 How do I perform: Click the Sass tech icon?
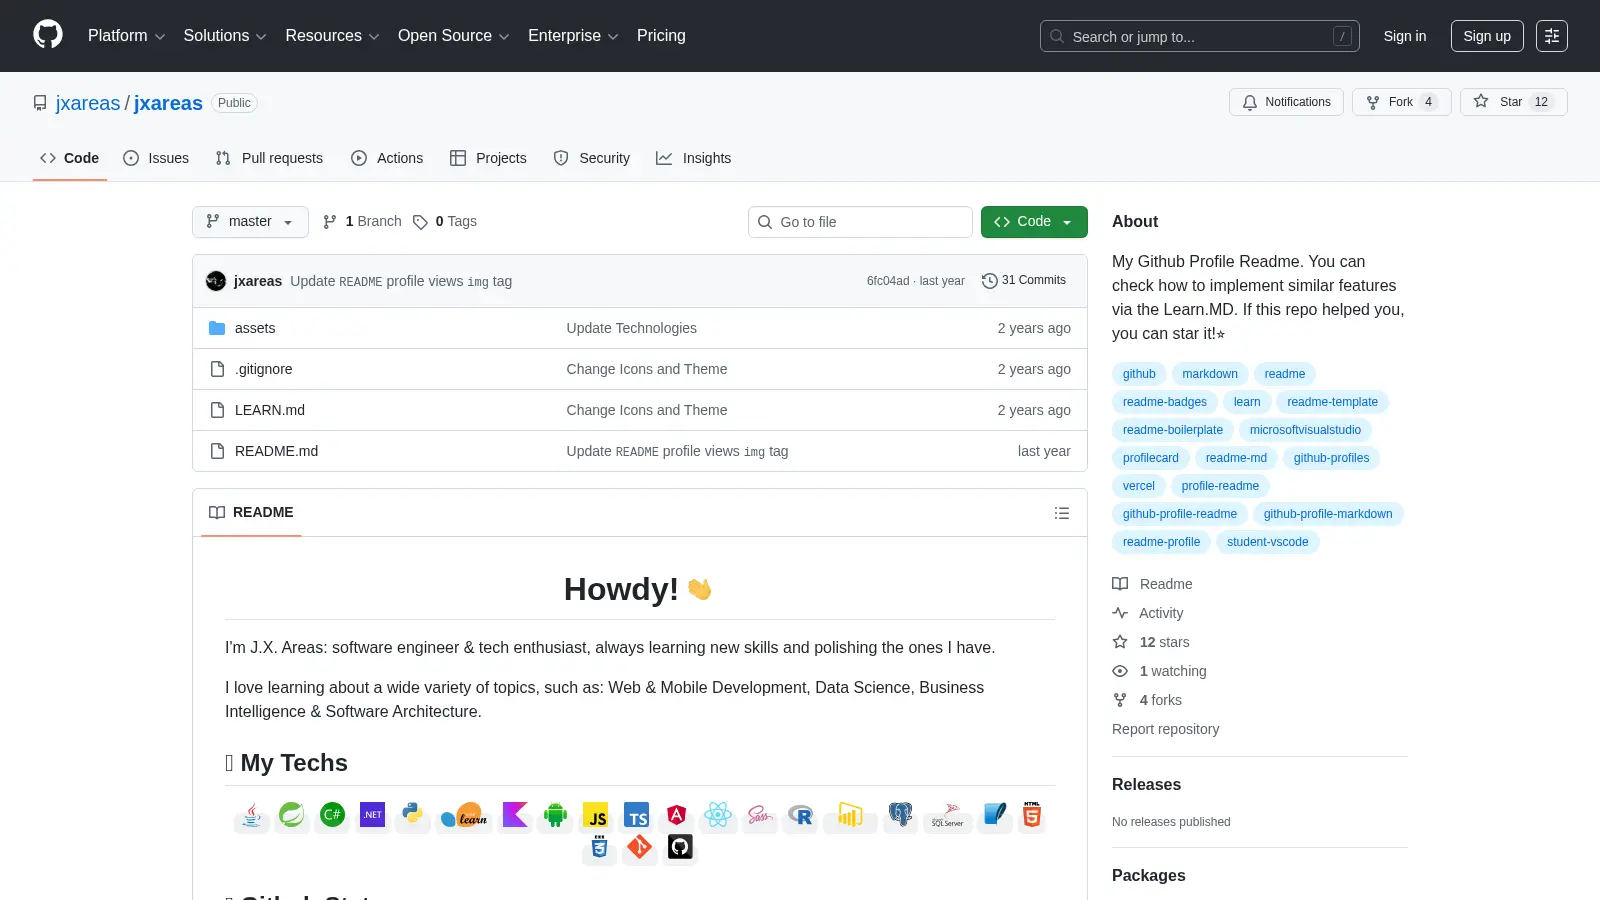[759, 816]
